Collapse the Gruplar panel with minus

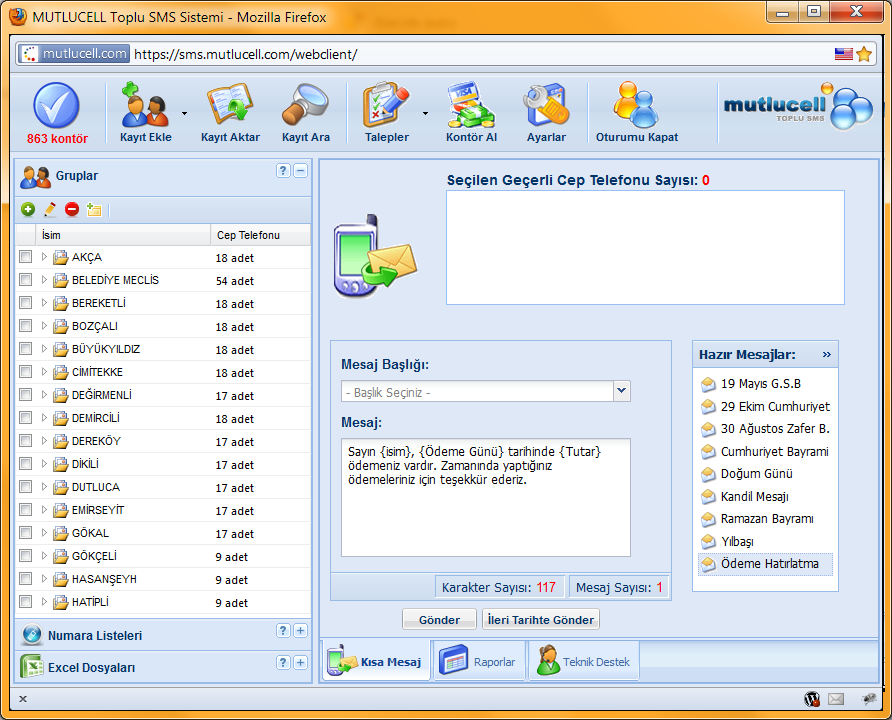point(300,171)
